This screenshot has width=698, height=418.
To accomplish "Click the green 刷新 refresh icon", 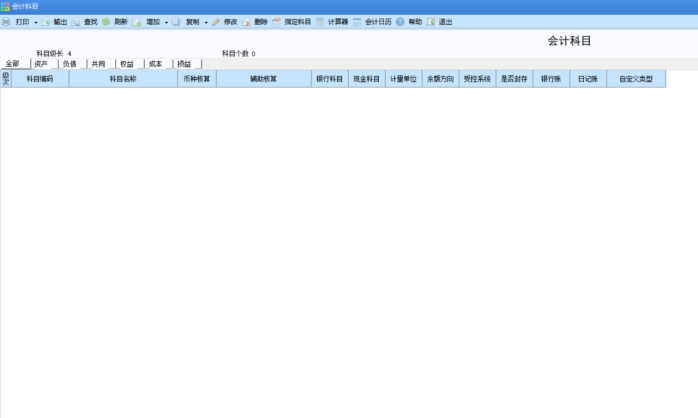I will click(x=106, y=22).
